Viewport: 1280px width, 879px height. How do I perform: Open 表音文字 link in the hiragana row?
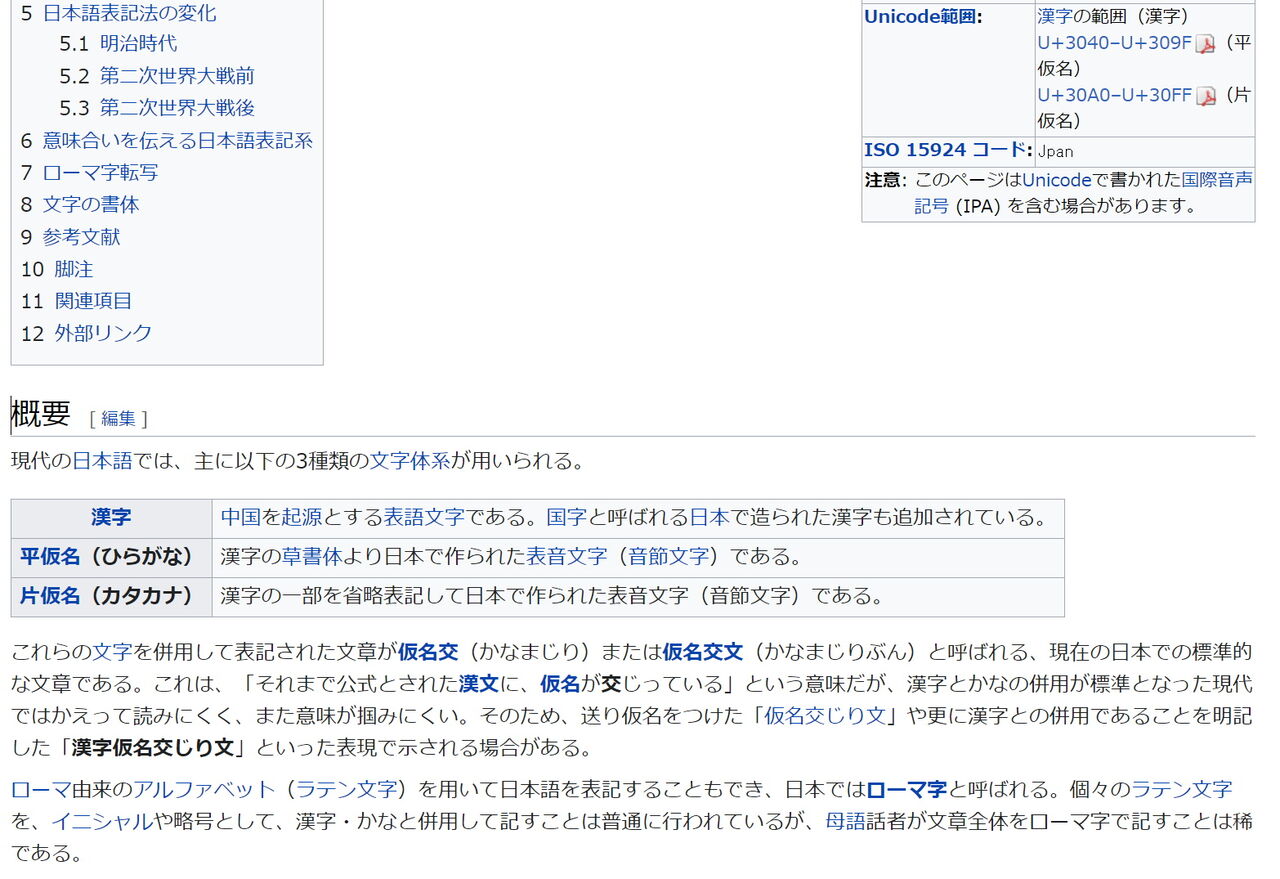(x=566, y=557)
